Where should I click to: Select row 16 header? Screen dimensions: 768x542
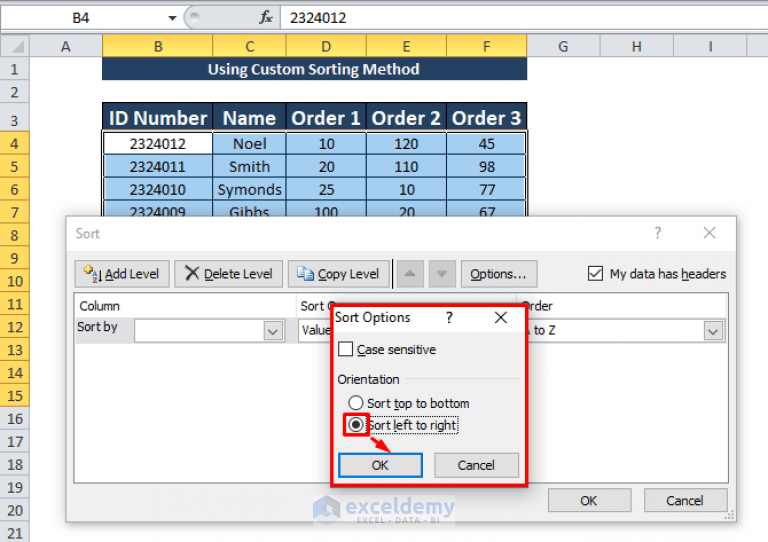pyautogui.click(x=15, y=419)
